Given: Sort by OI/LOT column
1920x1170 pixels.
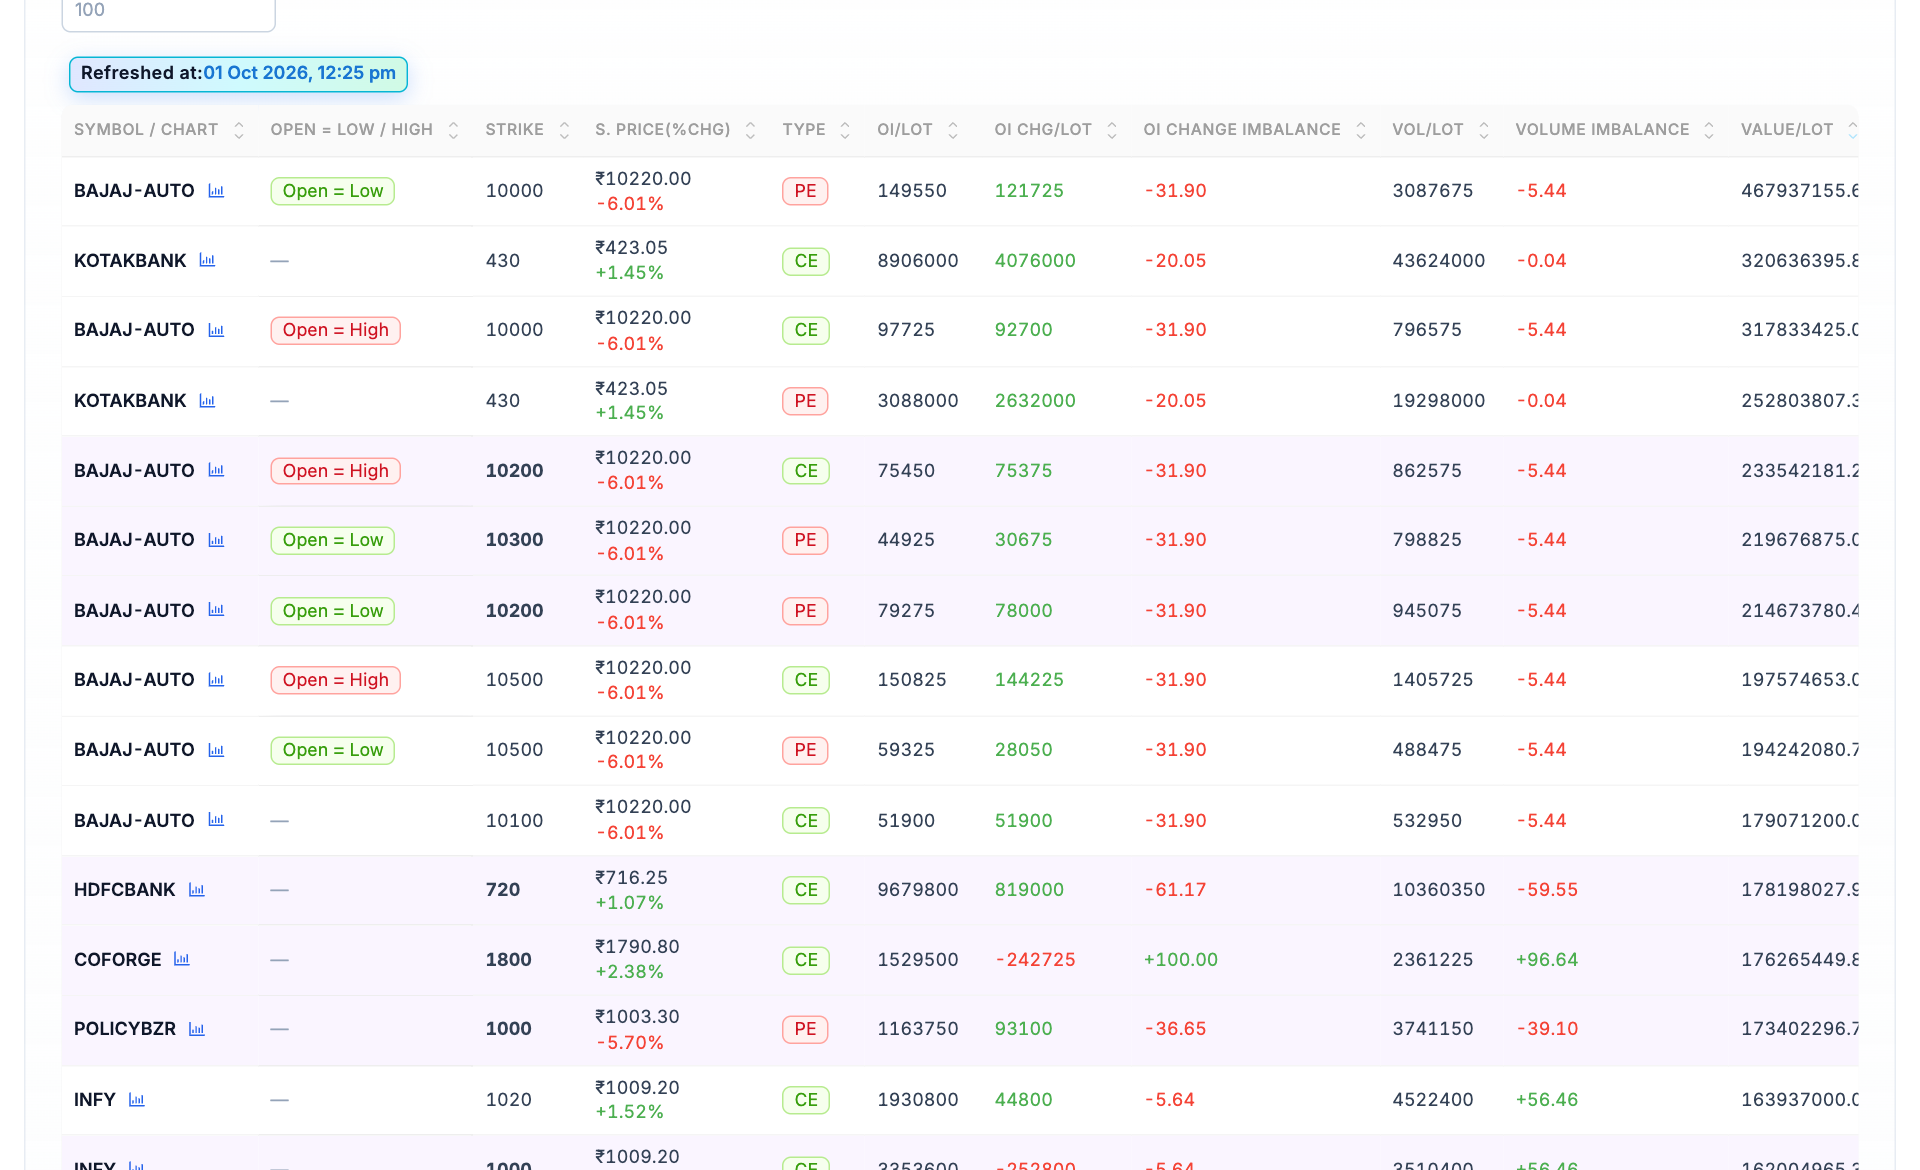Looking at the screenshot, I should [953, 130].
